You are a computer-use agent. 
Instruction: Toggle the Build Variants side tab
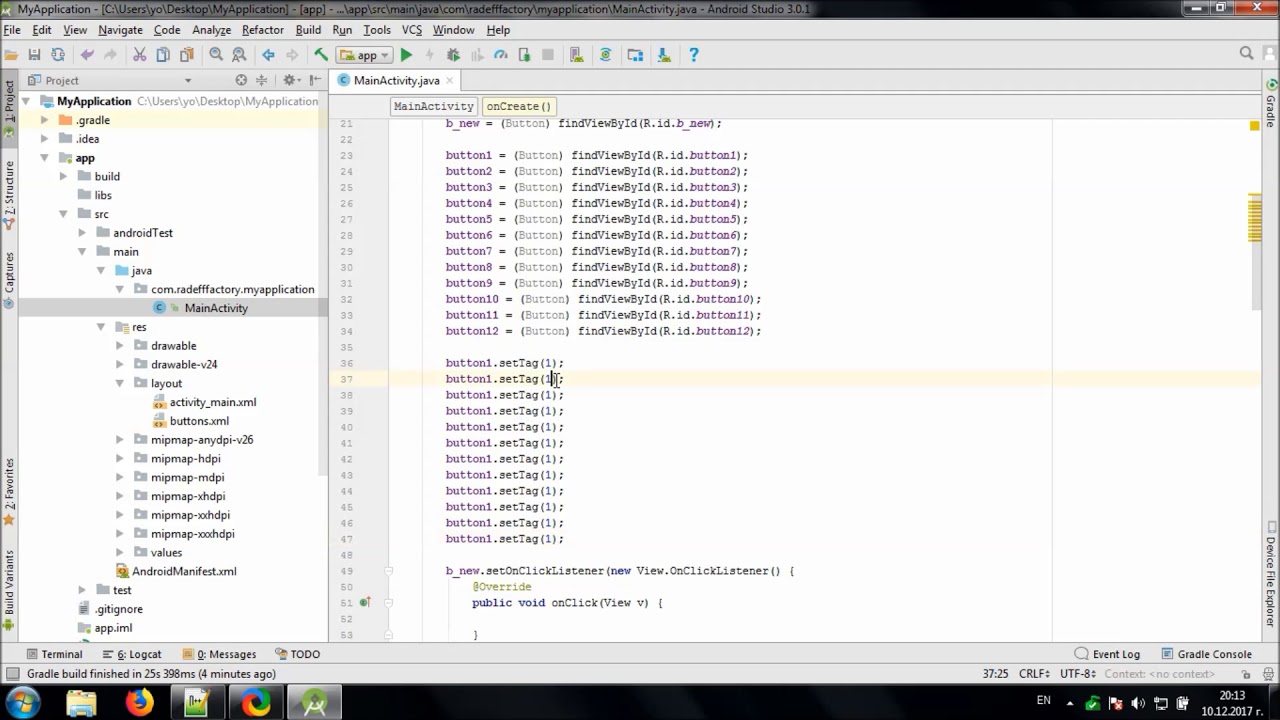click(x=9, y=590)
